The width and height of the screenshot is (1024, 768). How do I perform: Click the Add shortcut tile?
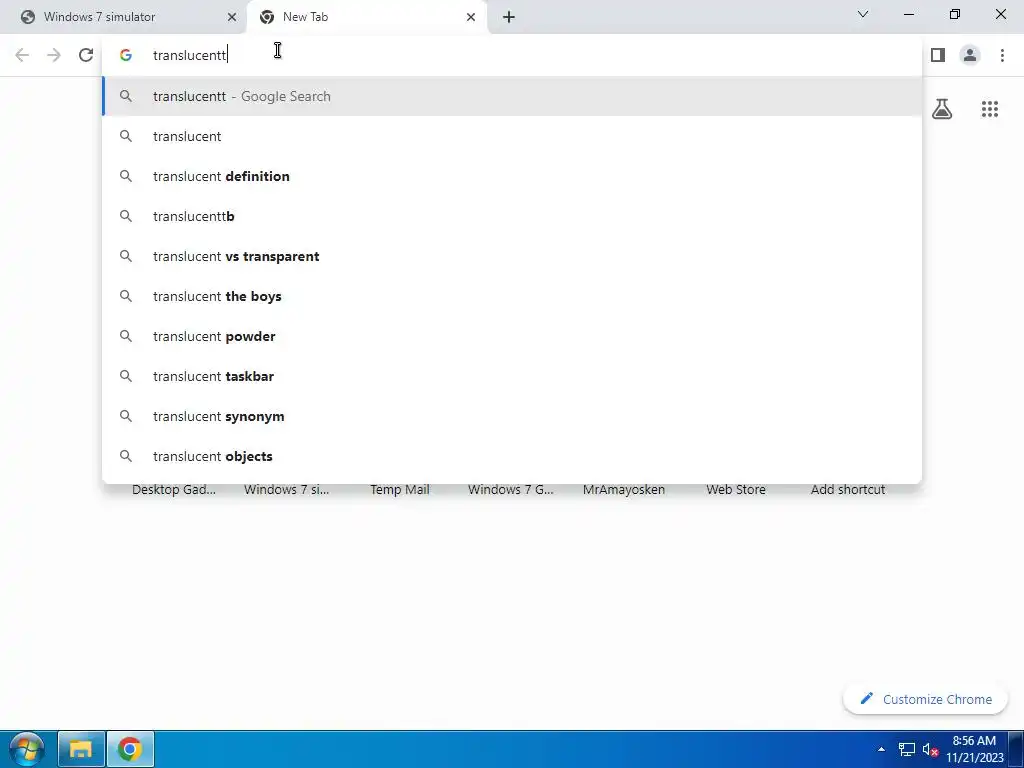848,490
